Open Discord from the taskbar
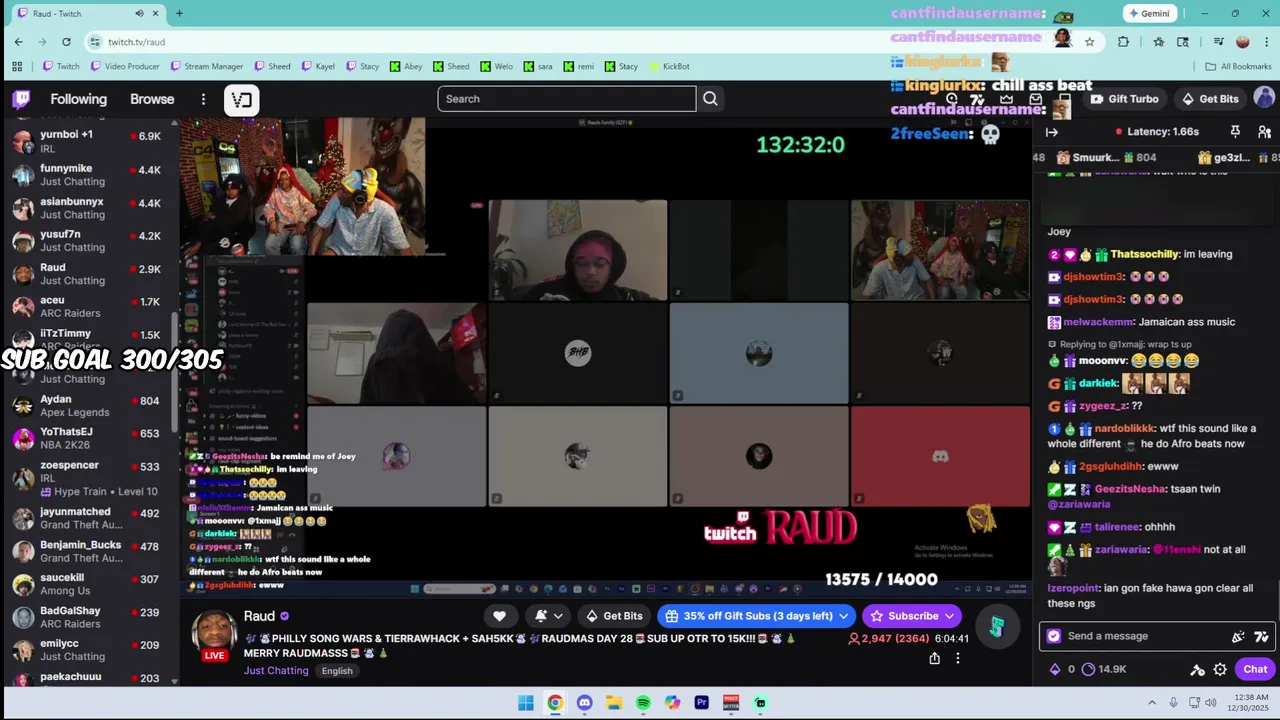1280x720 pixels. [x=585, y=703]
